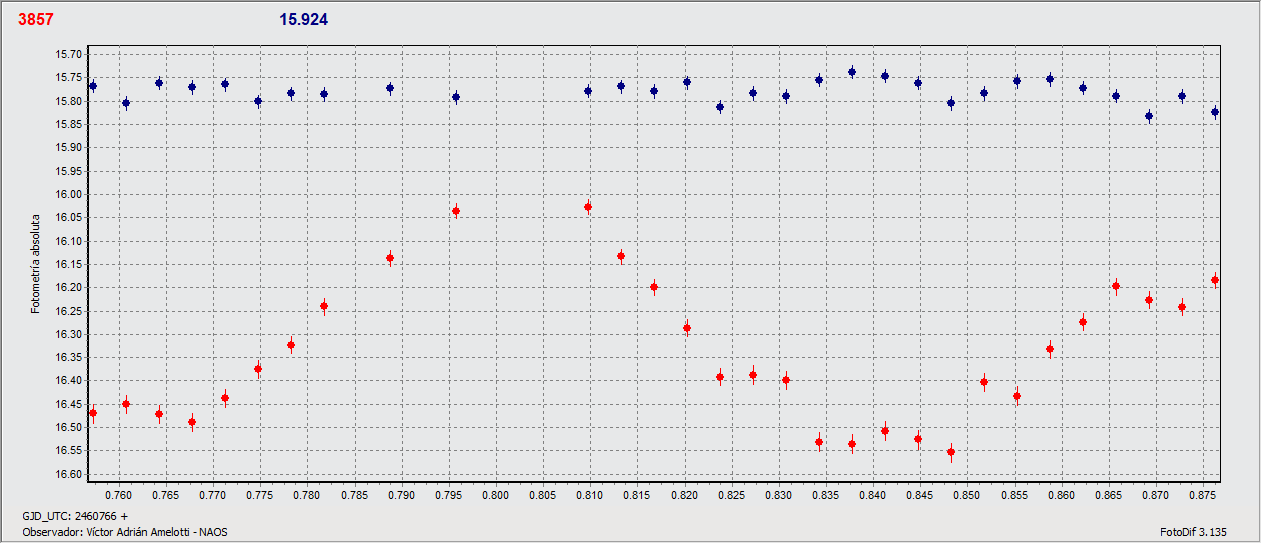Click the 0.800 x-axis tick label
Viewport: 1262px width, 544px height.
point(496,495)
